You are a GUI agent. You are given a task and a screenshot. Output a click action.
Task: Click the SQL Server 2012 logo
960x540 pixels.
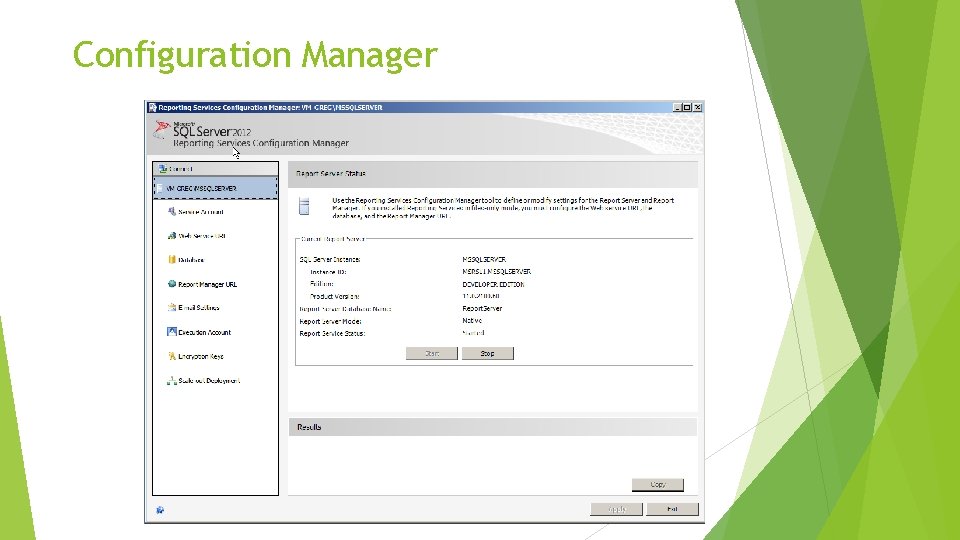tap(202, 130)
